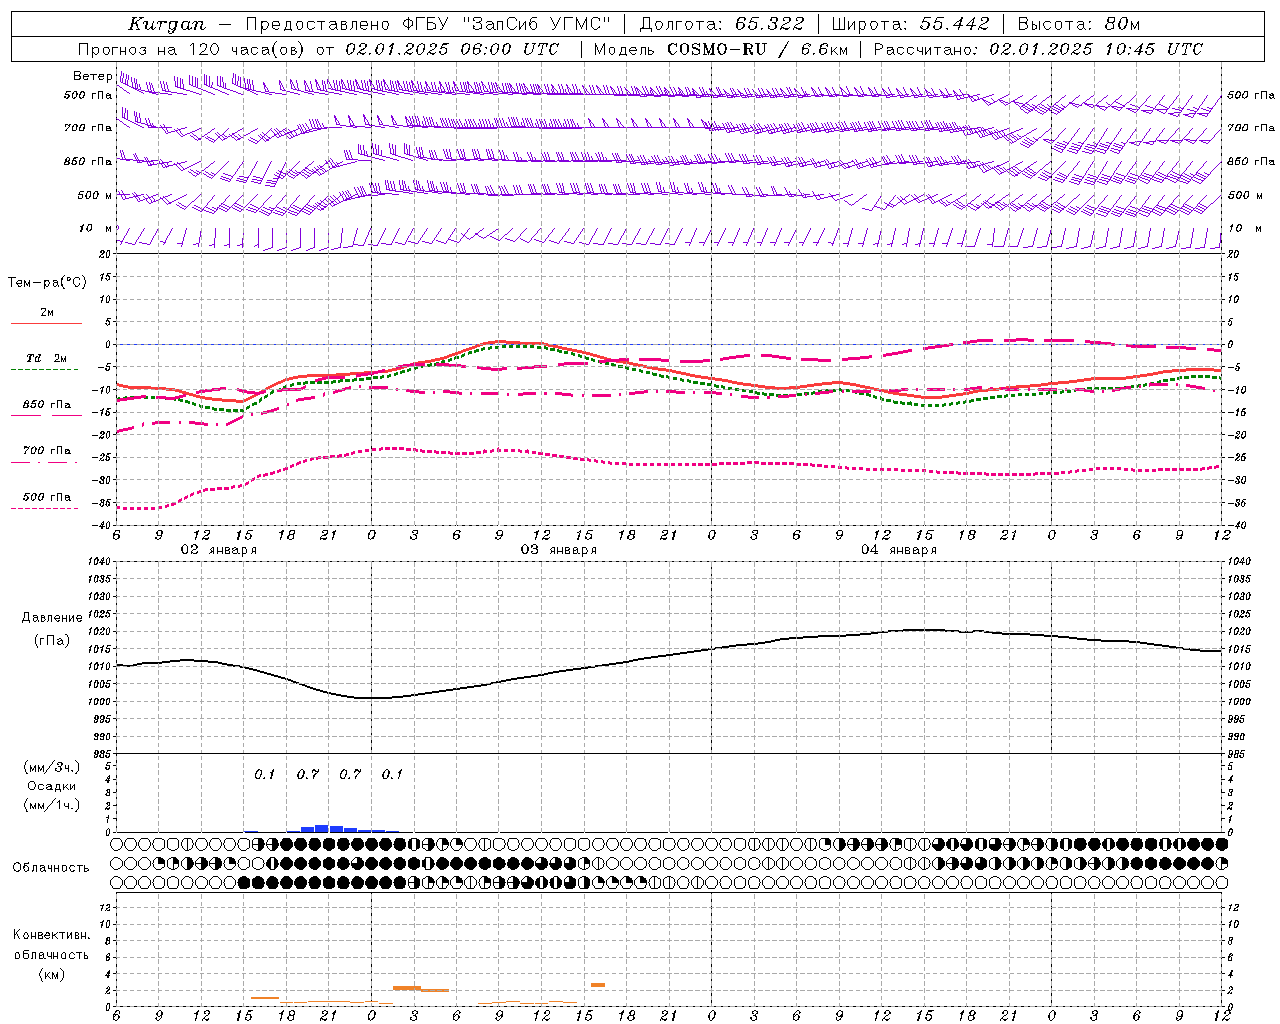Select the Осадки panel label
Image resolution: width=1280 pixels, height=1024 pixels.
pos(51,786)
